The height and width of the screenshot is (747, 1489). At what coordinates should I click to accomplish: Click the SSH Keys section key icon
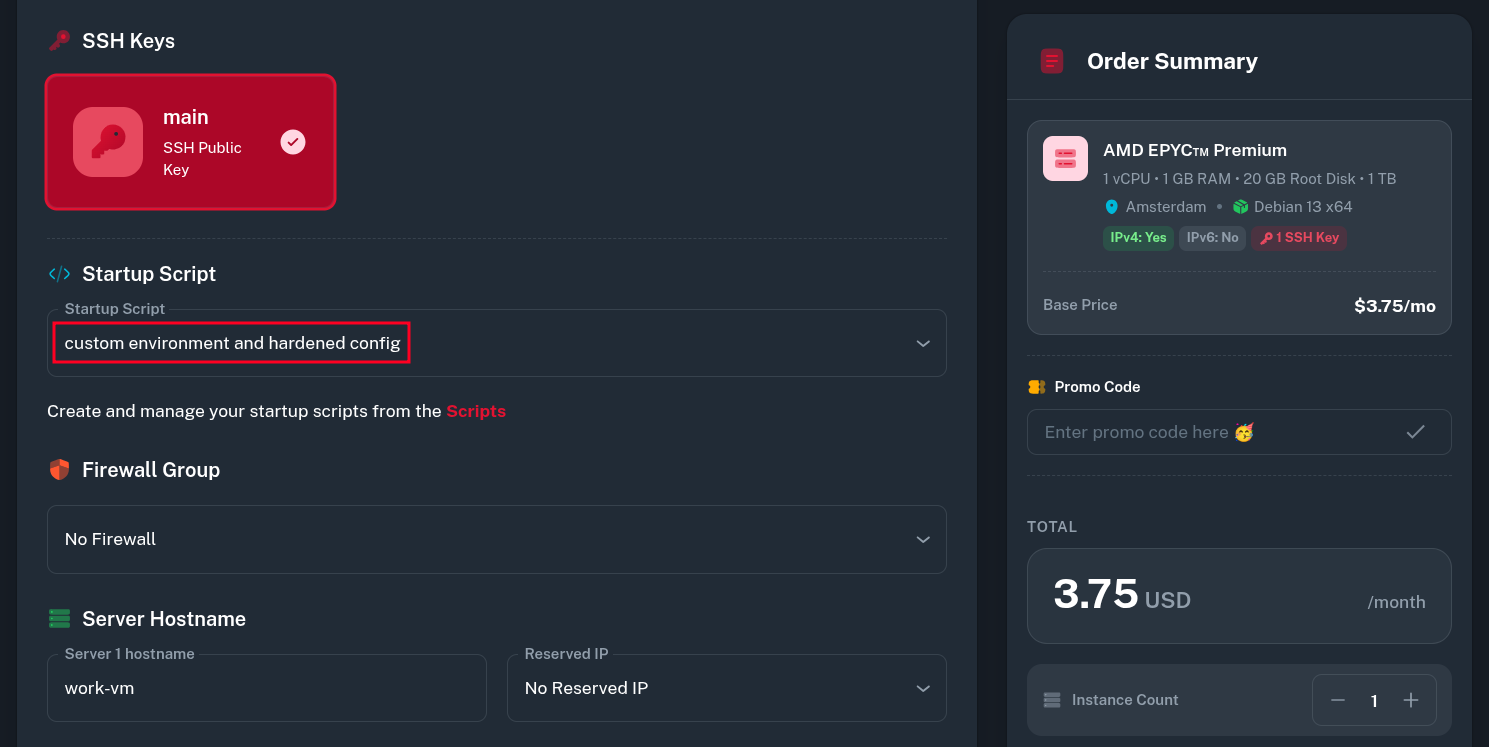click(60, 41)
